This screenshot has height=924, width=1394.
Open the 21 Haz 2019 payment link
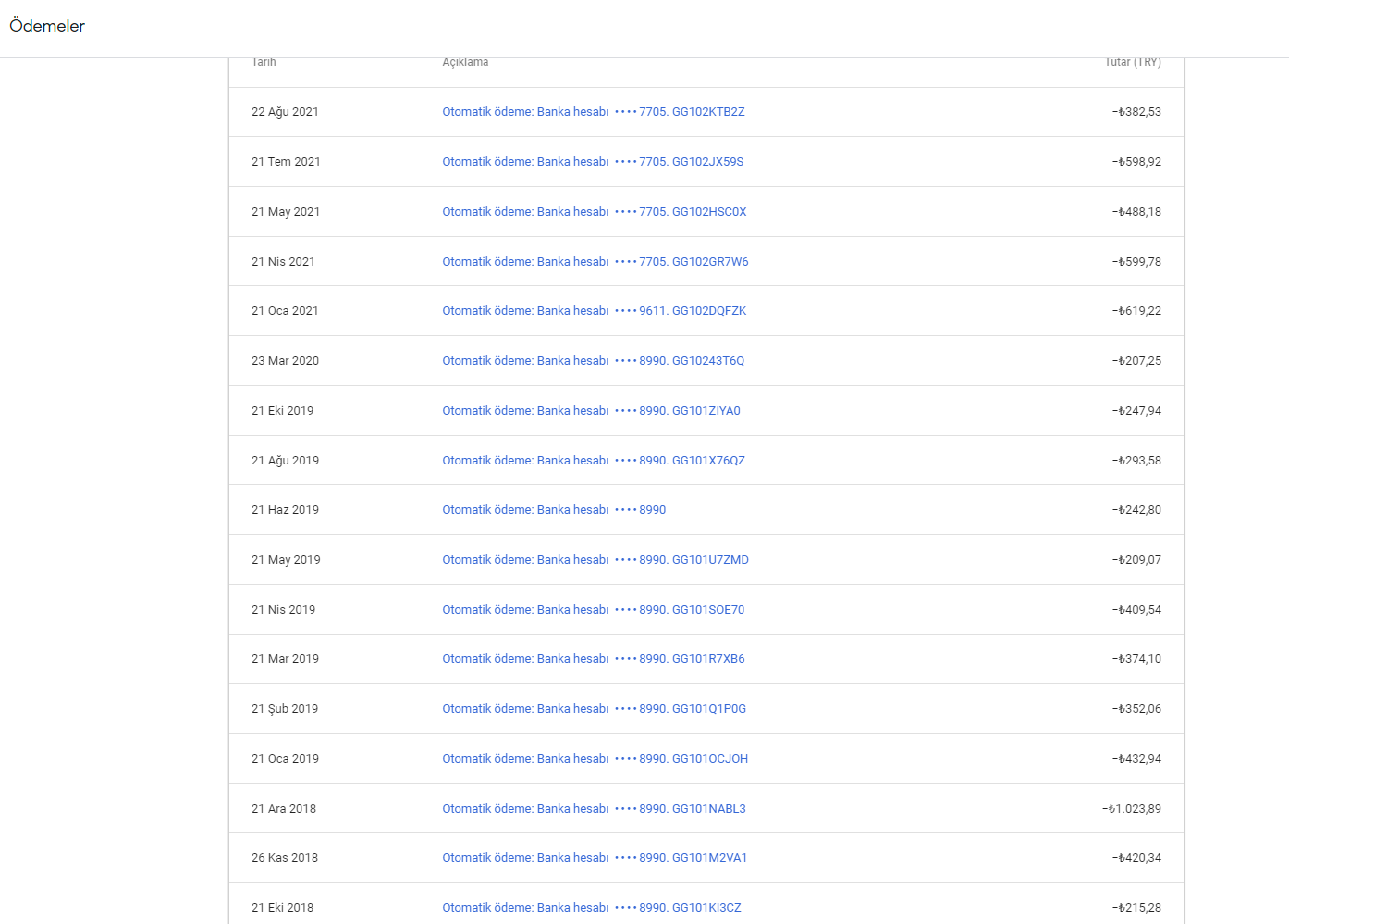tap(554, 510)
